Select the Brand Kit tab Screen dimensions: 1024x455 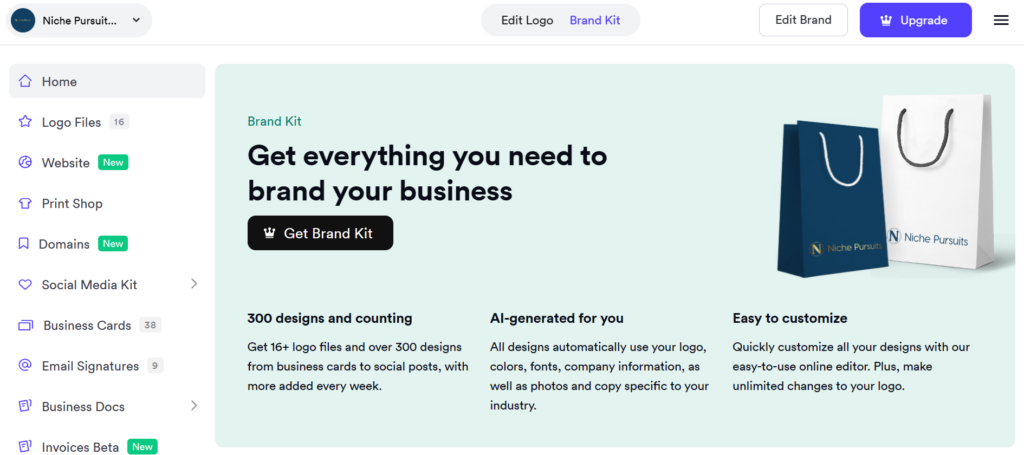[595, 20]
